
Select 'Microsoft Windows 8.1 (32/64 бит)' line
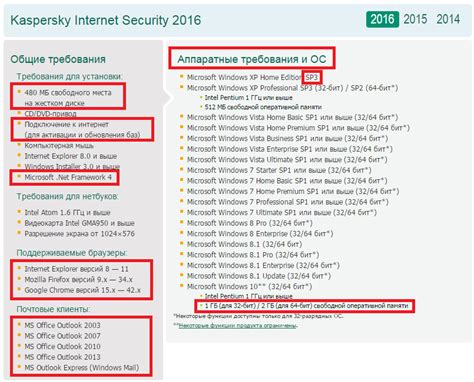pos(244,244)
